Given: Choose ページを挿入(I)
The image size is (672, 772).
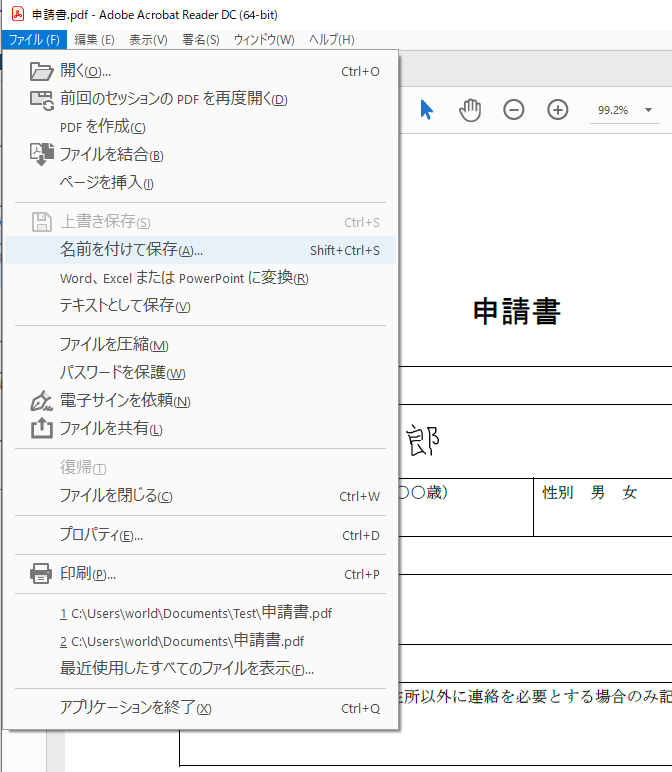Looking at the screenshot, I should click(x=200, y=183).
